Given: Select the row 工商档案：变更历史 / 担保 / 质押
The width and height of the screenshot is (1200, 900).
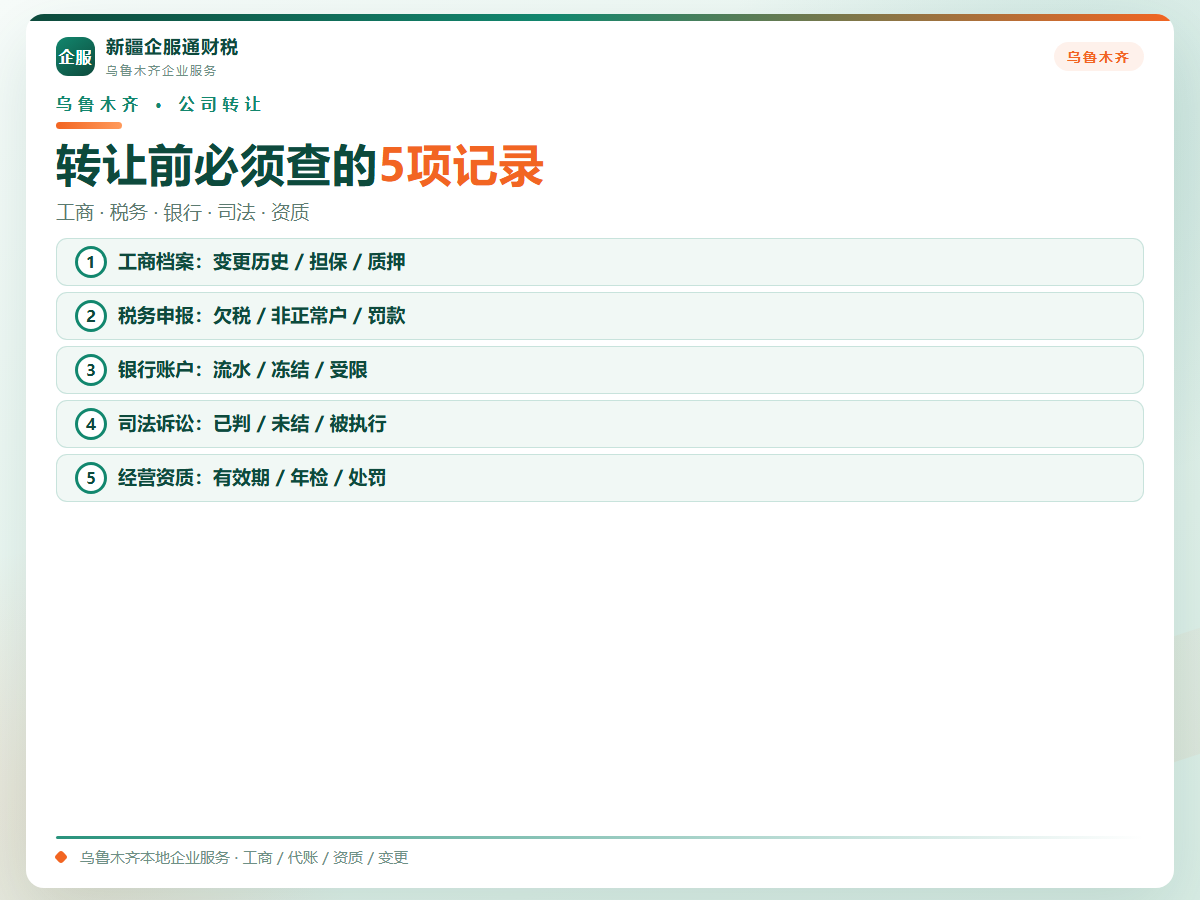Looking at the screenshot, I should point(600,262).
